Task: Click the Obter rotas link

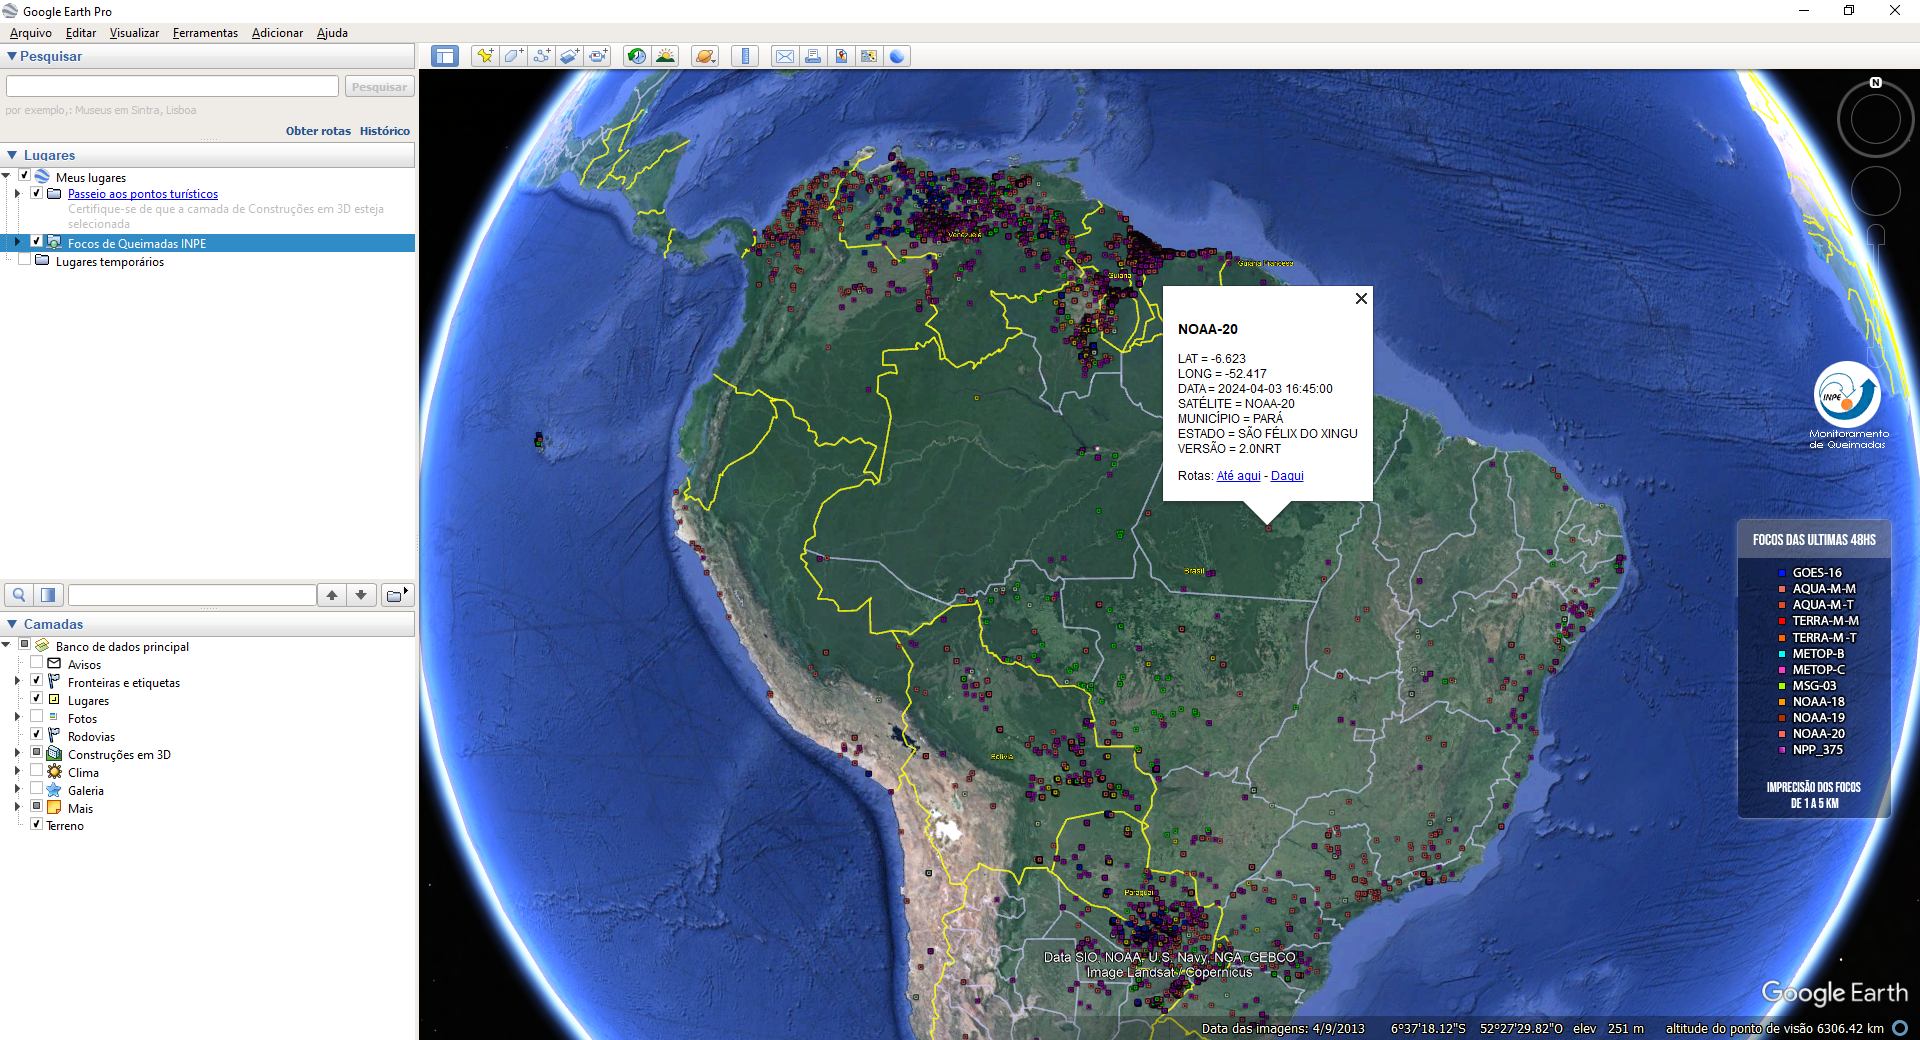Action: tap(318, 131)
